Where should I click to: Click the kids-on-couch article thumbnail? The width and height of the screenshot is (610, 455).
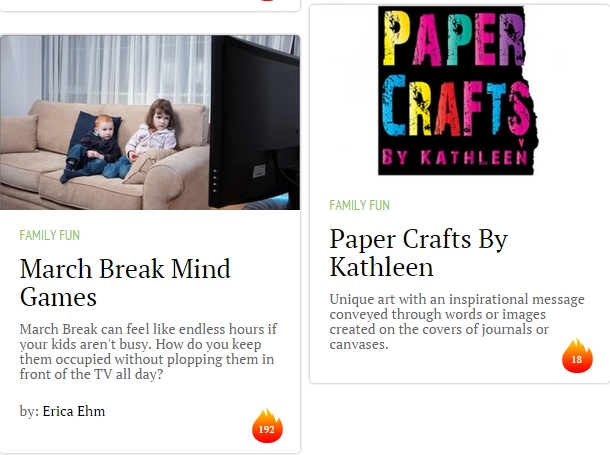click(150, 122)
